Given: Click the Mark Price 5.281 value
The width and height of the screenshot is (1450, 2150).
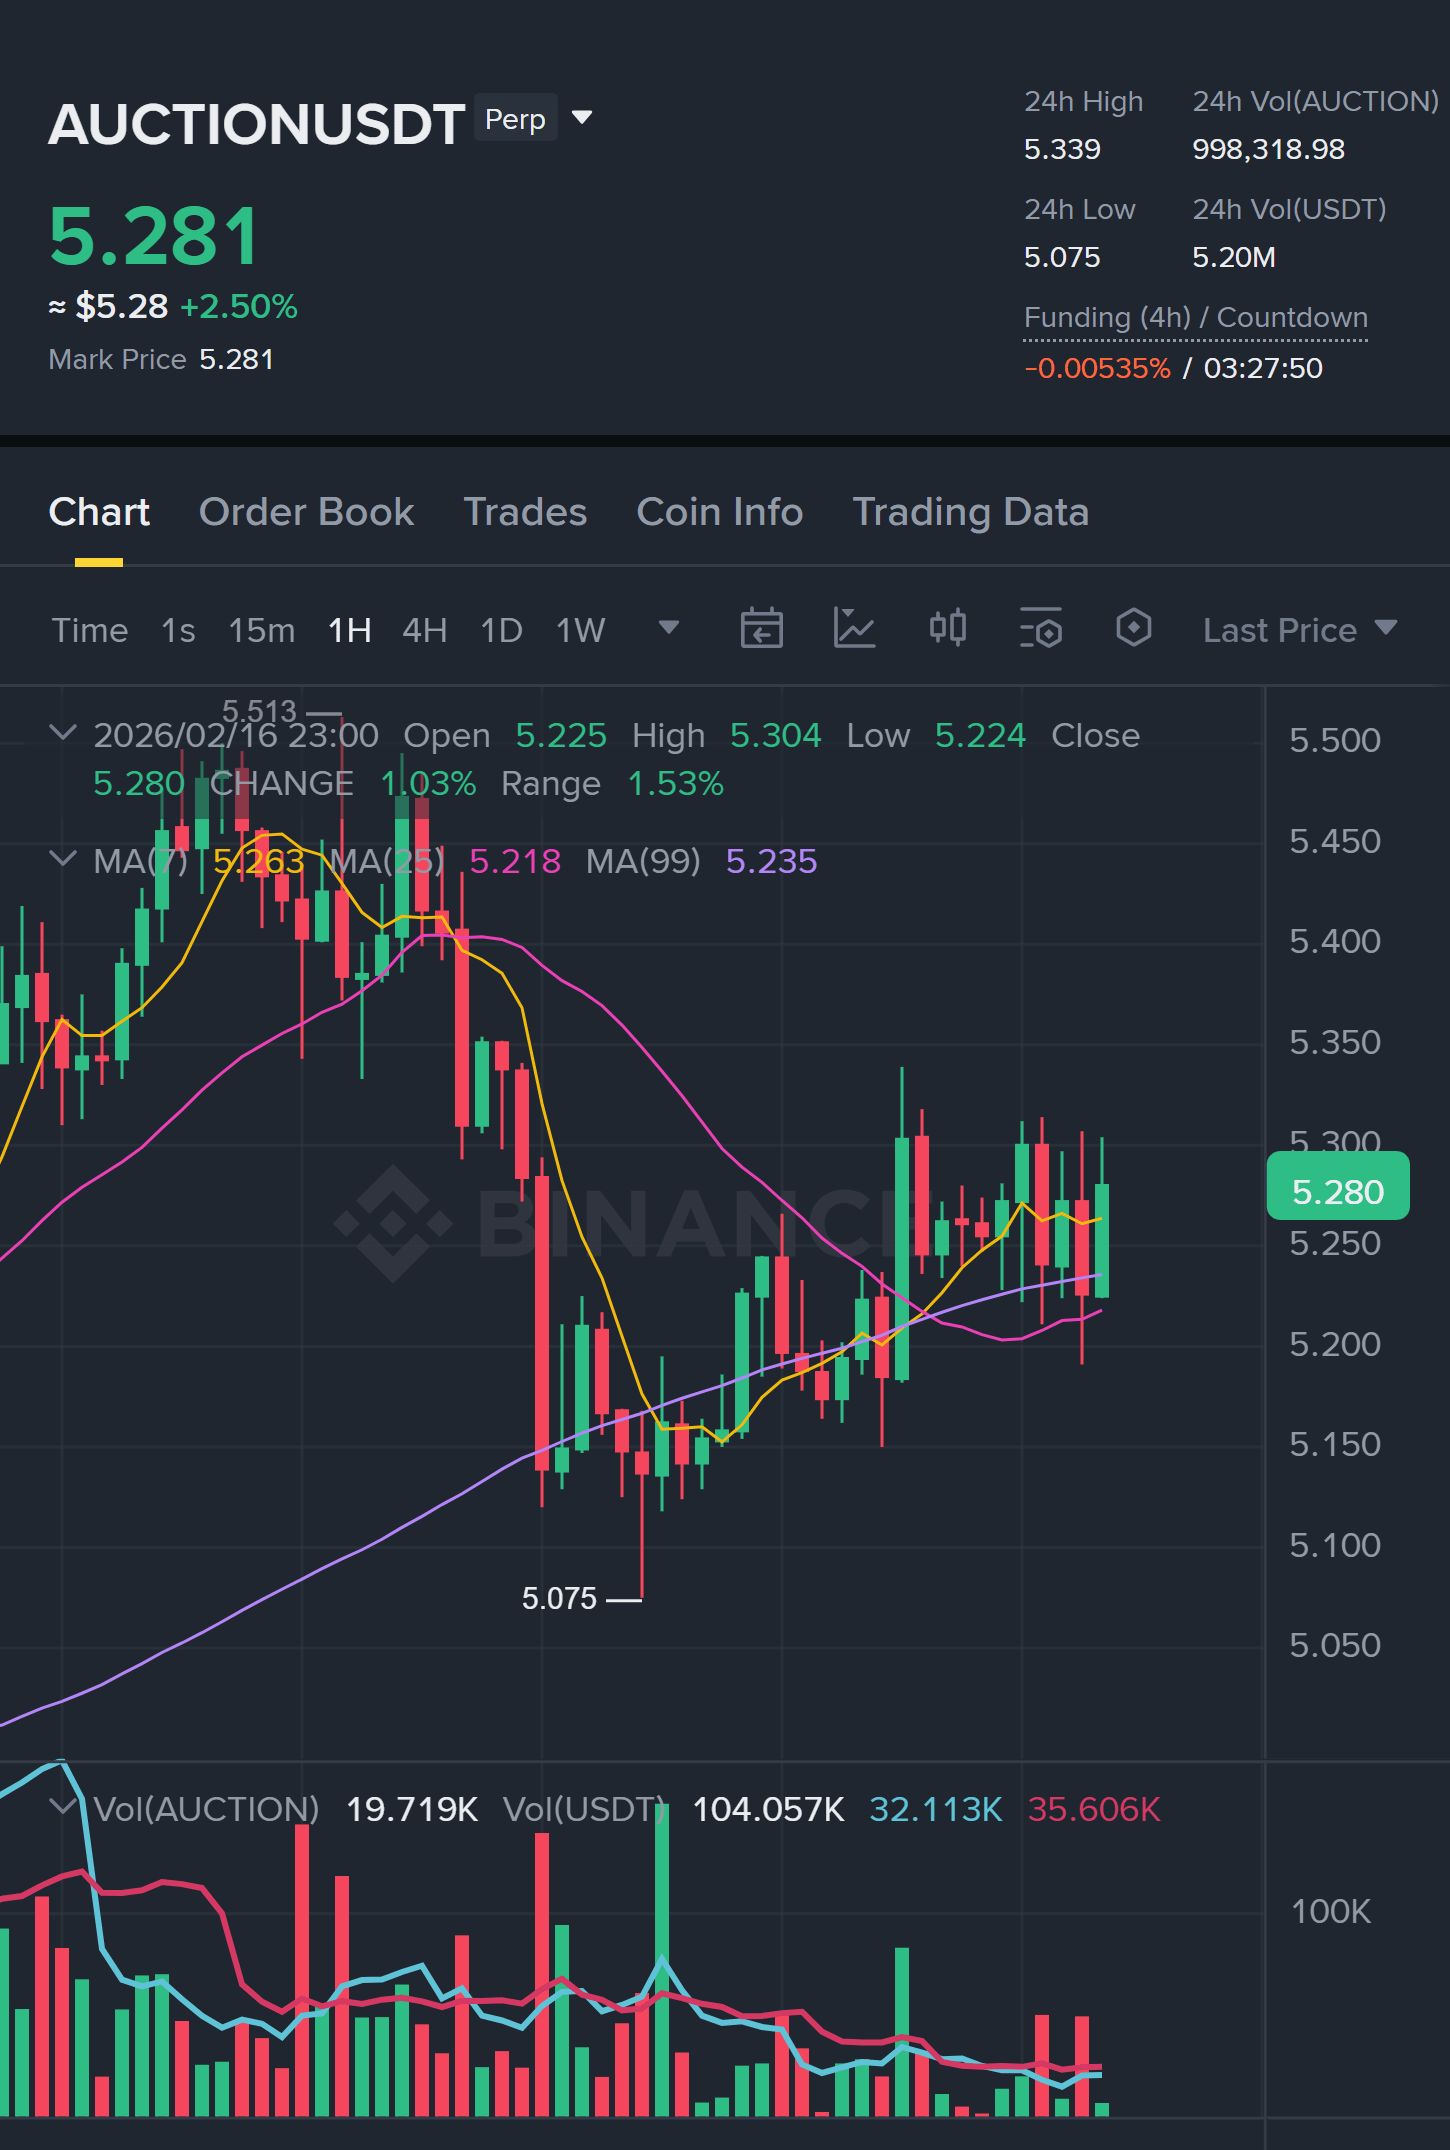Looking at the screenshot, I should pyautogui.click(x=237, y=359).
